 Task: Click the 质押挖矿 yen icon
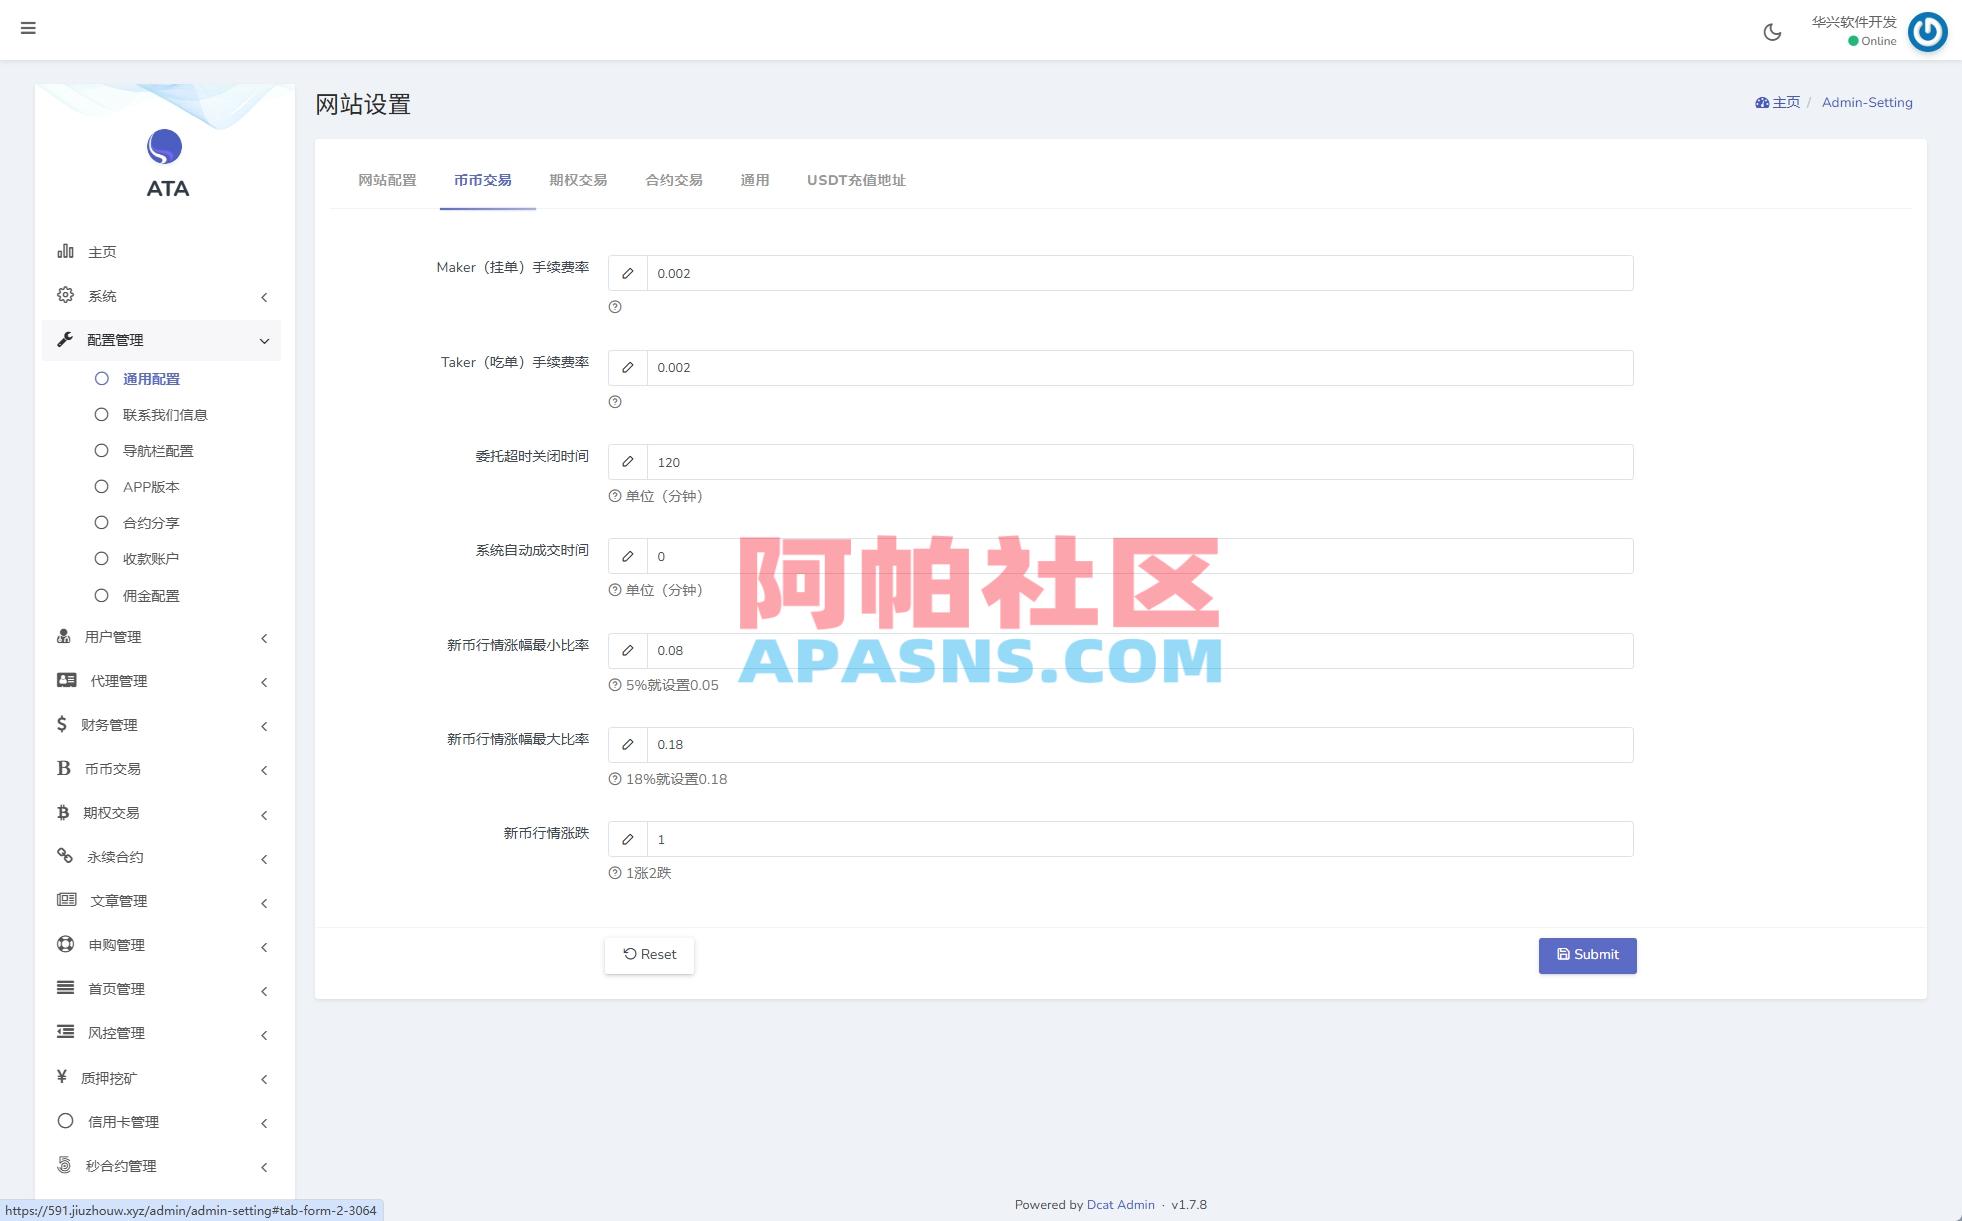click(x=63, y=1077)
